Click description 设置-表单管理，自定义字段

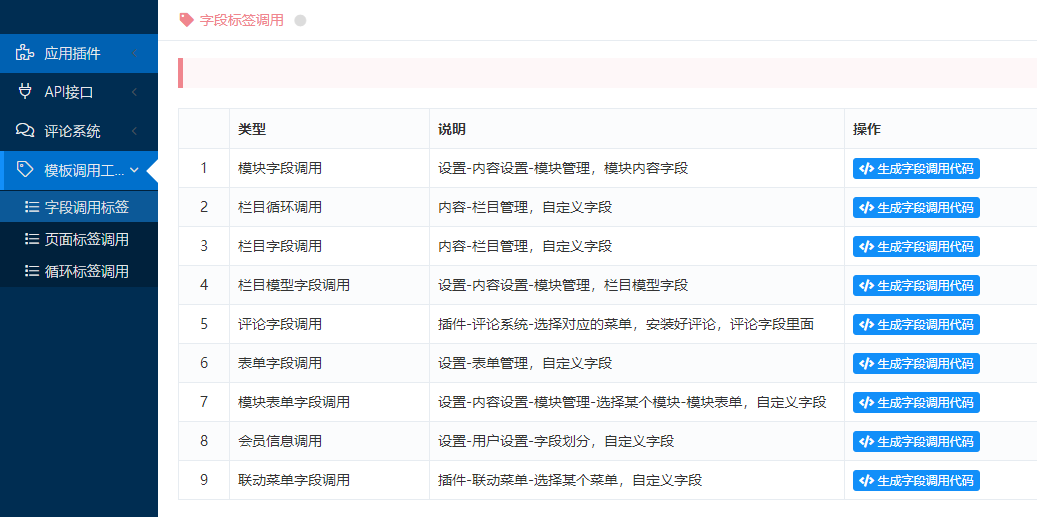click(x=525, y=364)
